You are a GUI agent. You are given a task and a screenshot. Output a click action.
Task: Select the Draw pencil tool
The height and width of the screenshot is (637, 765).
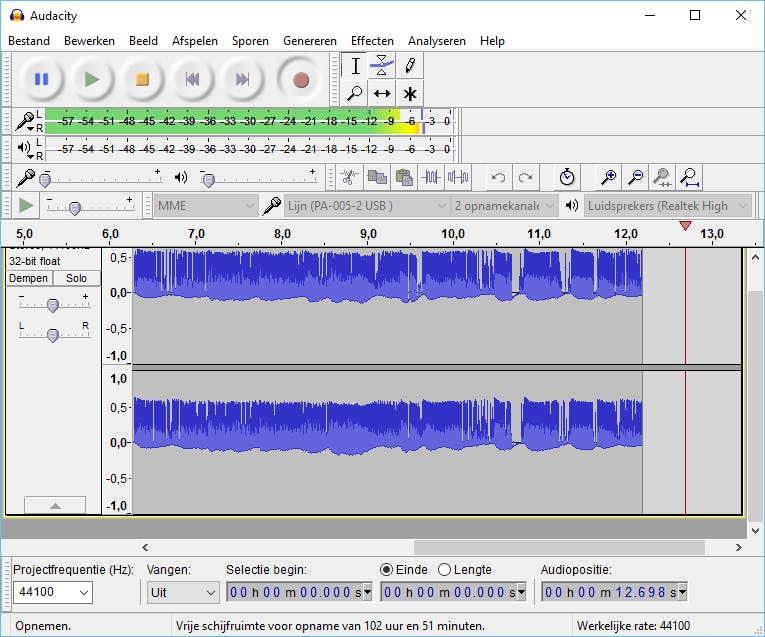coord(409,66)
